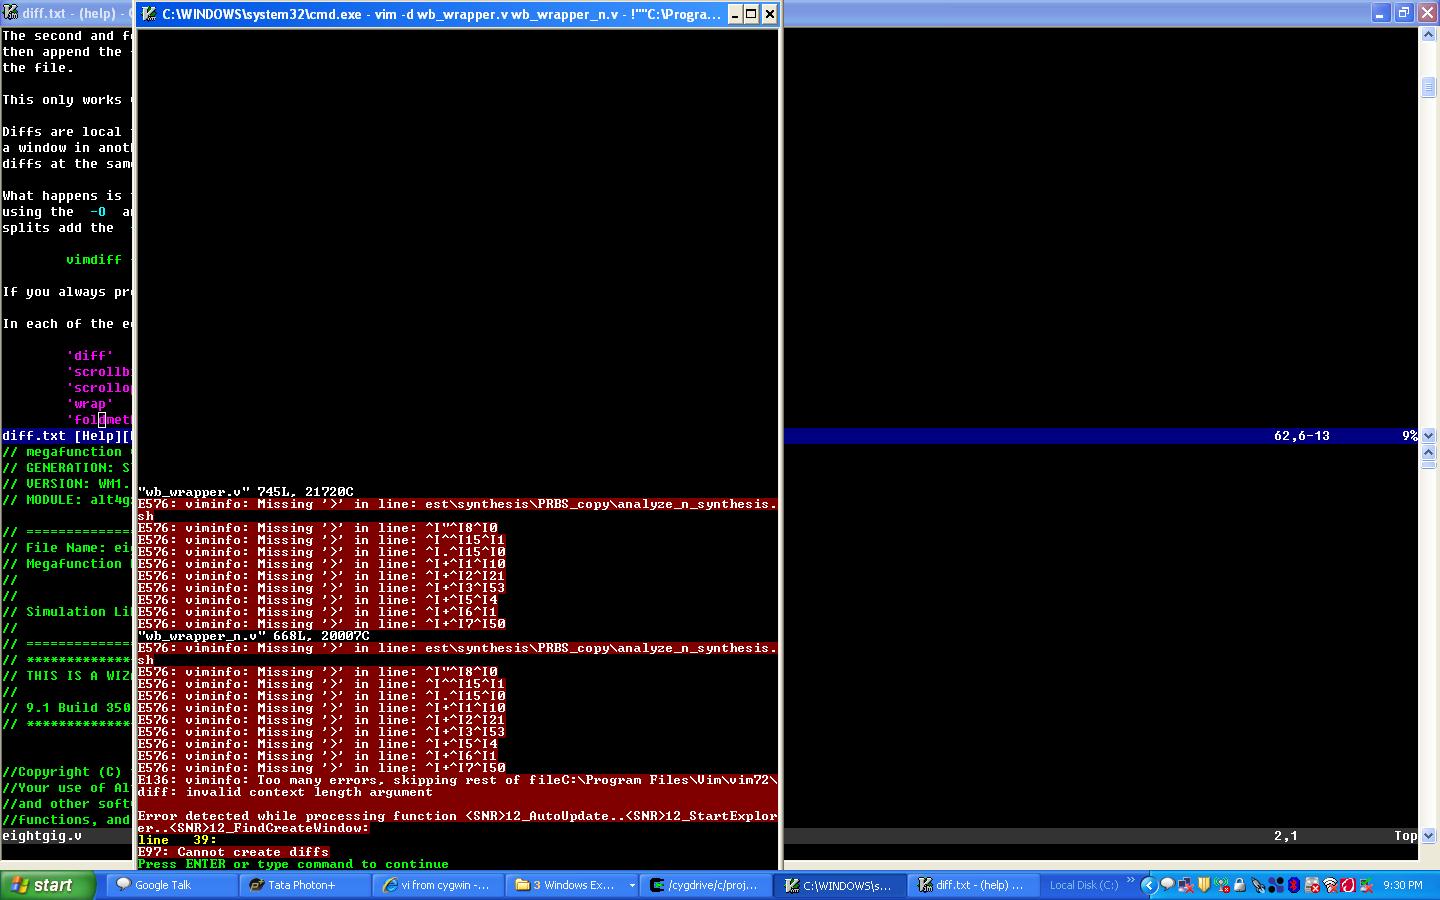Close the cmd.exe vim window

(770, 14)
